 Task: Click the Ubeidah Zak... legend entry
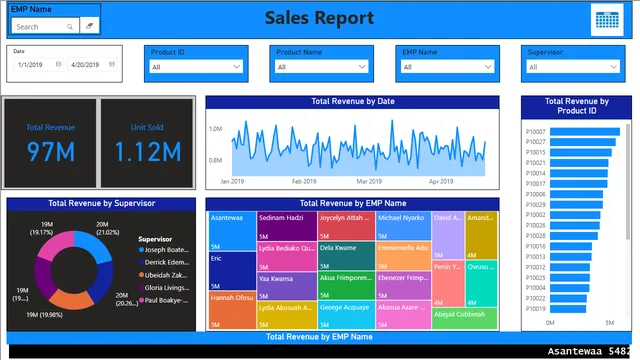coord(163,275)
